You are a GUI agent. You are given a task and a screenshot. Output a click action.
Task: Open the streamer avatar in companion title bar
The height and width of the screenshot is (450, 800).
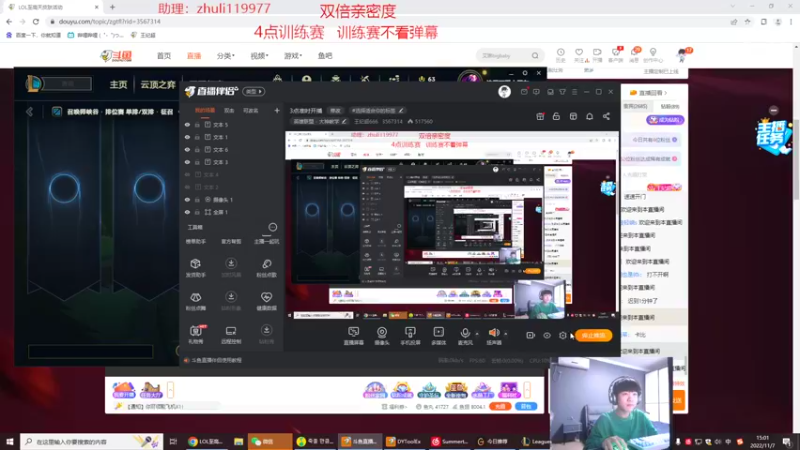[x=504, y=91]
